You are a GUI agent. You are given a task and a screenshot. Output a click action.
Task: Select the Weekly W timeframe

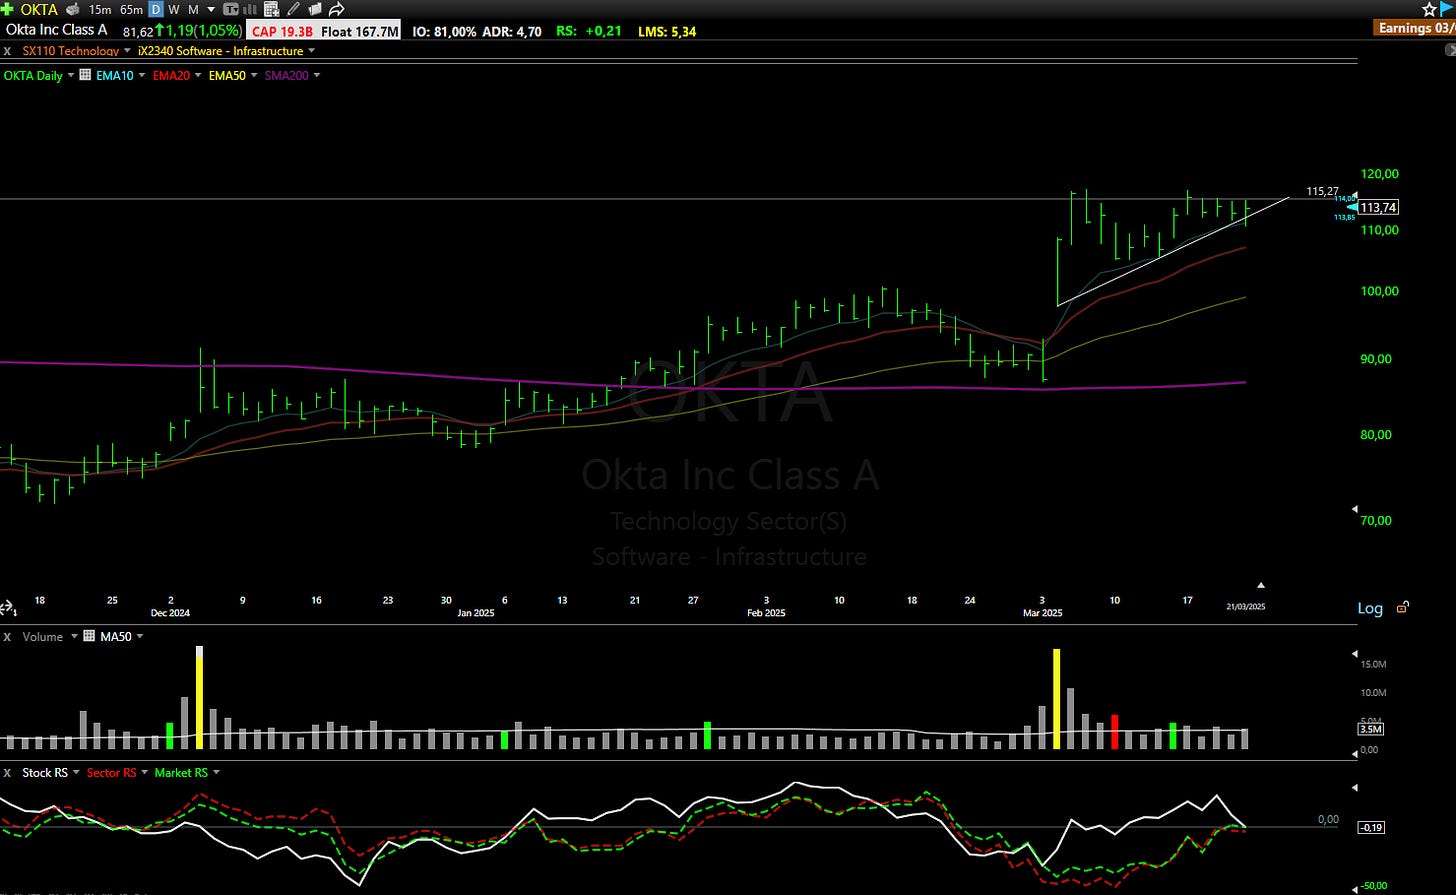pyautogui.click(x=174, y=9)
